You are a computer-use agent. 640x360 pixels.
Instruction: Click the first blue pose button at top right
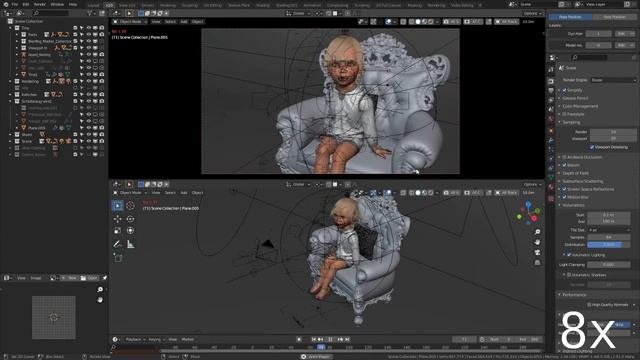coord(570,17)
